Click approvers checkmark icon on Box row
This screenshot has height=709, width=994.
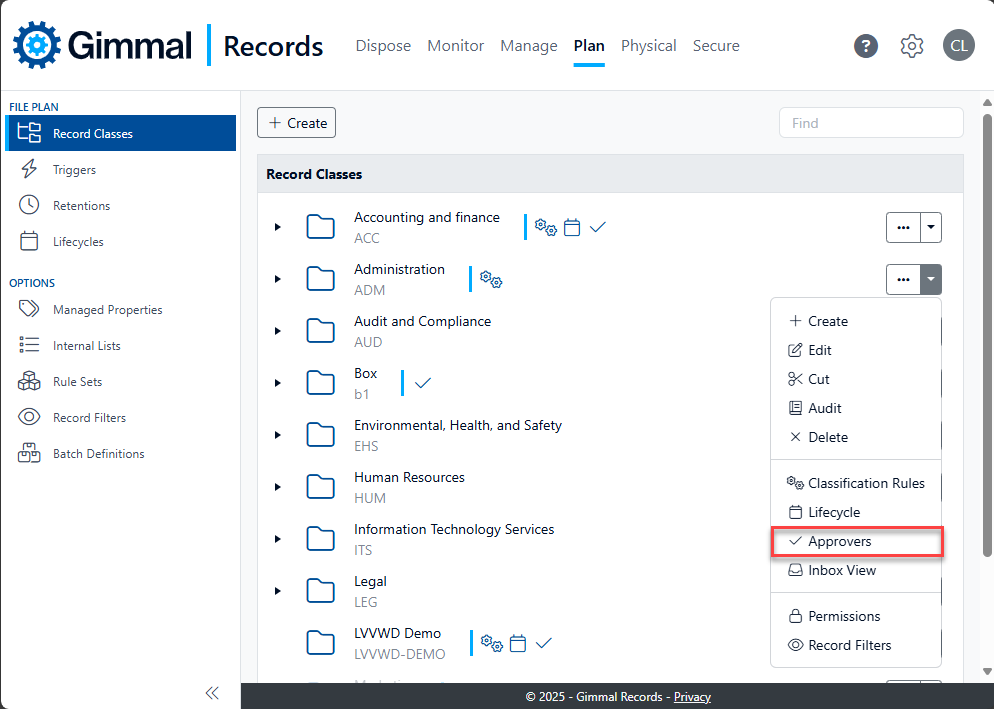[x=423, y=383]
